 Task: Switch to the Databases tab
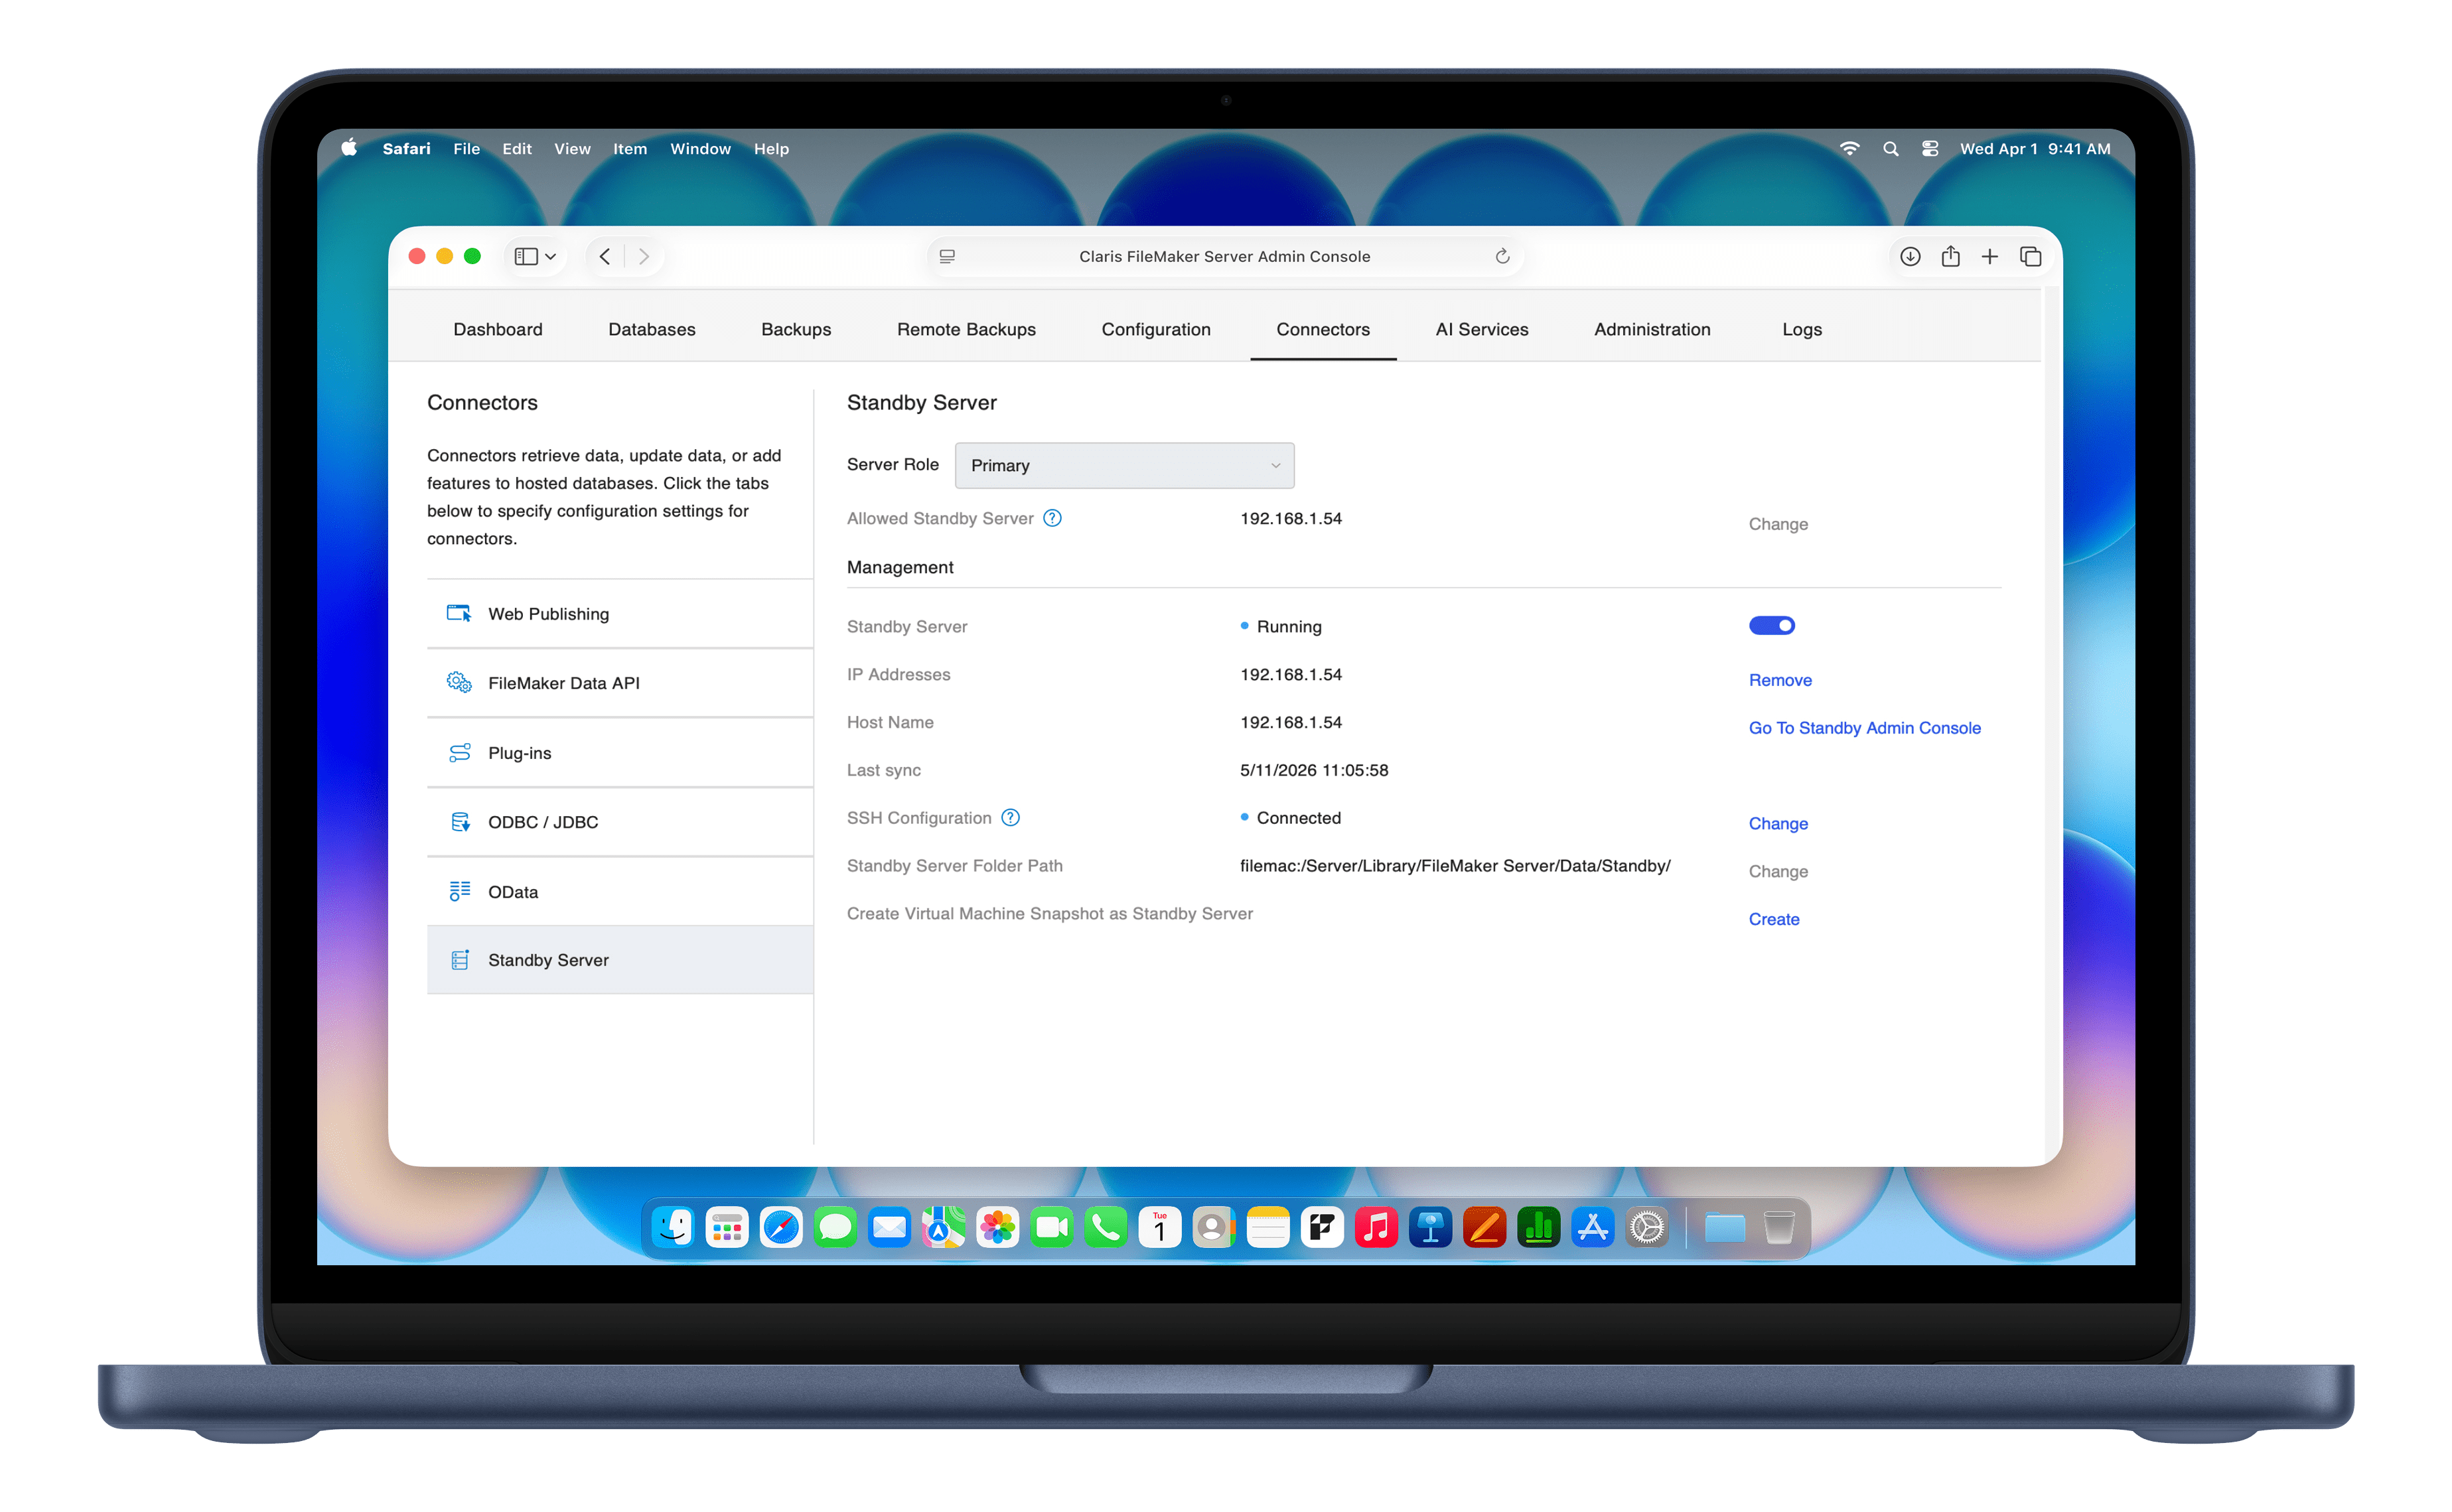(651, 329)
